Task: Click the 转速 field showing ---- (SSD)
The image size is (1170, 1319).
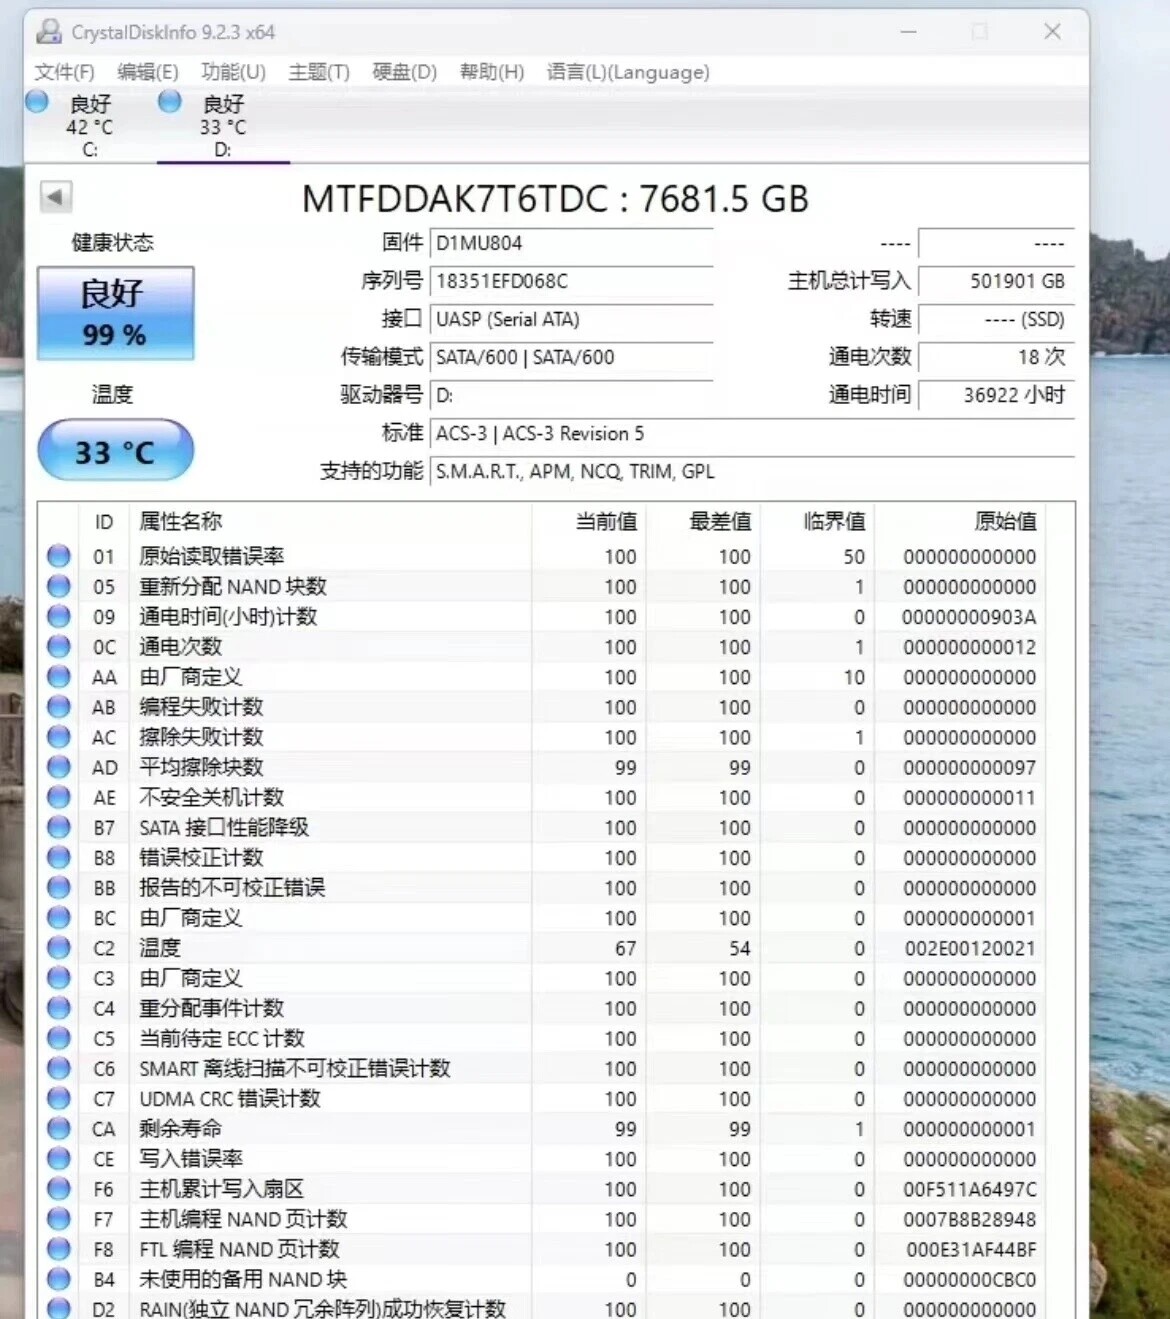Action: (x=996, y=319)
